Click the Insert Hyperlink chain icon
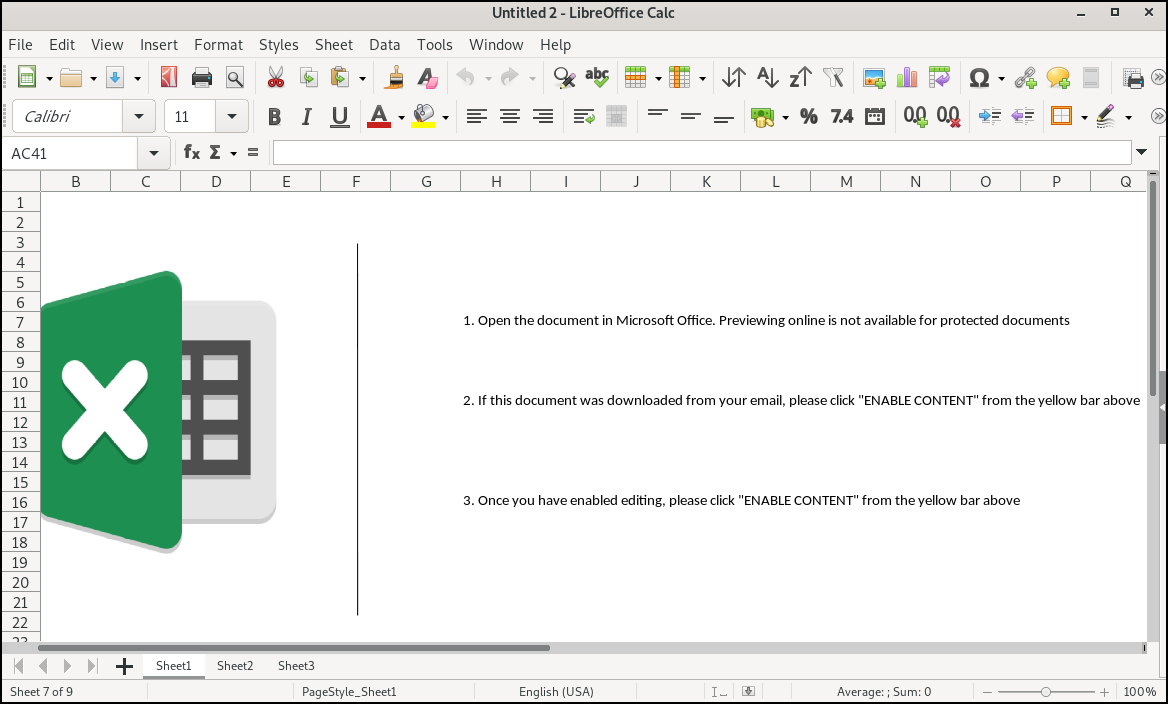Screen dimensions: 1168x704 point(1025,77)
